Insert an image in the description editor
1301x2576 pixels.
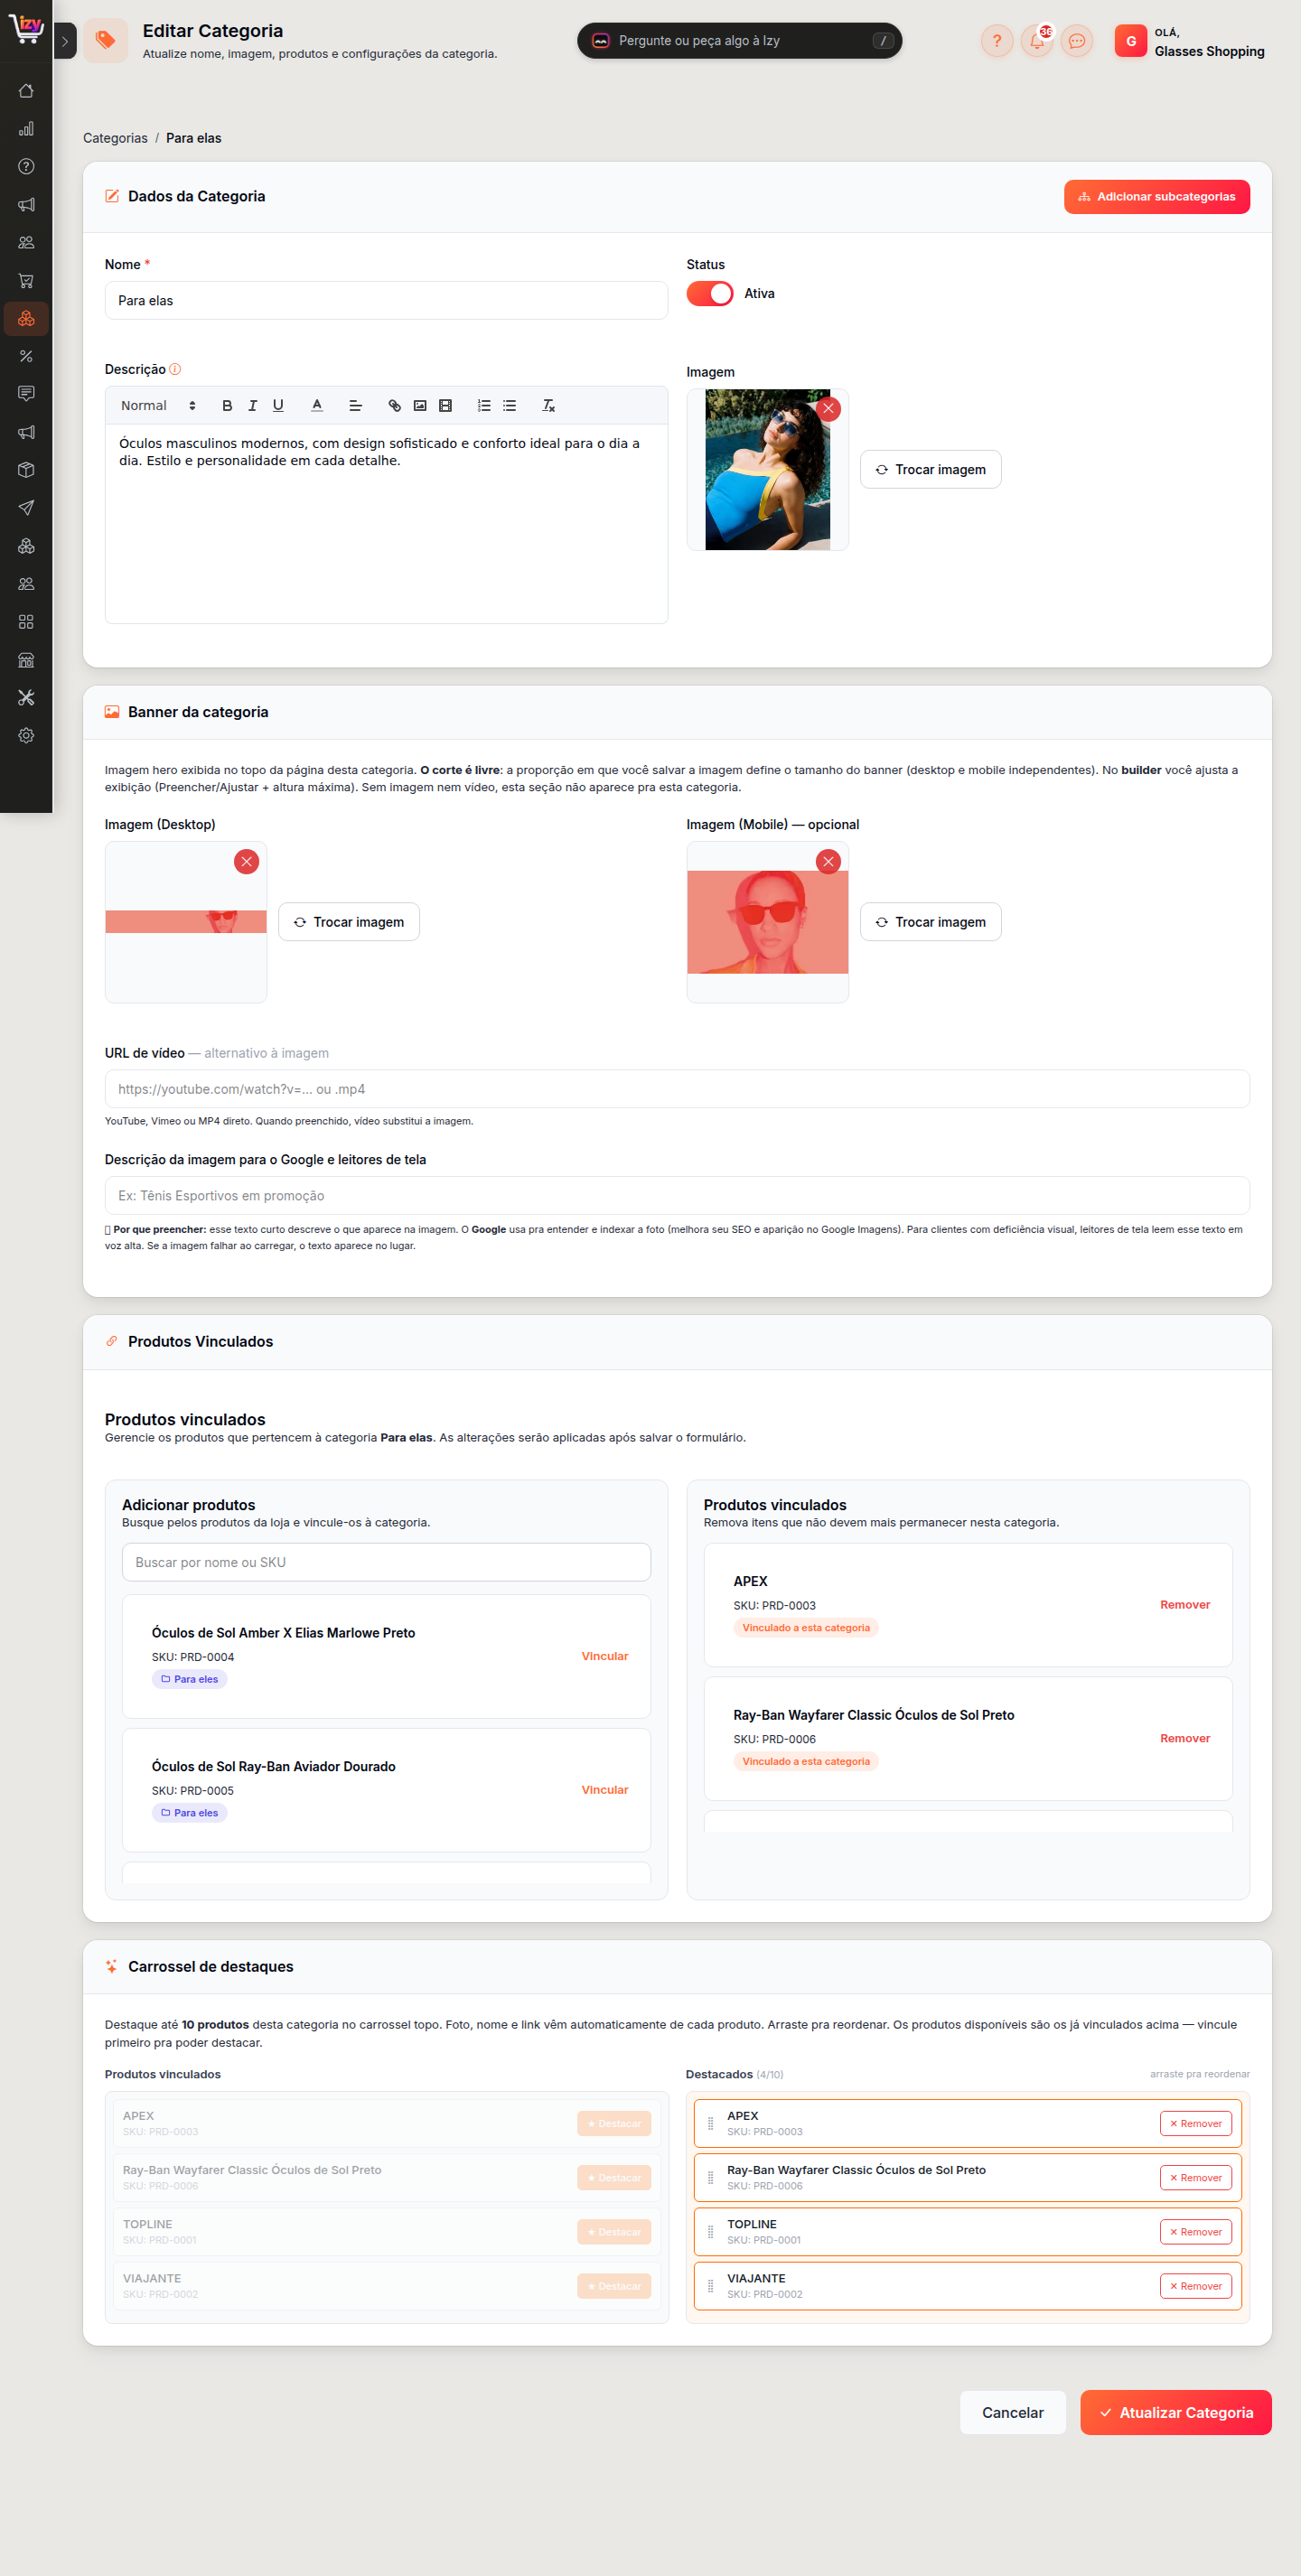[420, 406]
